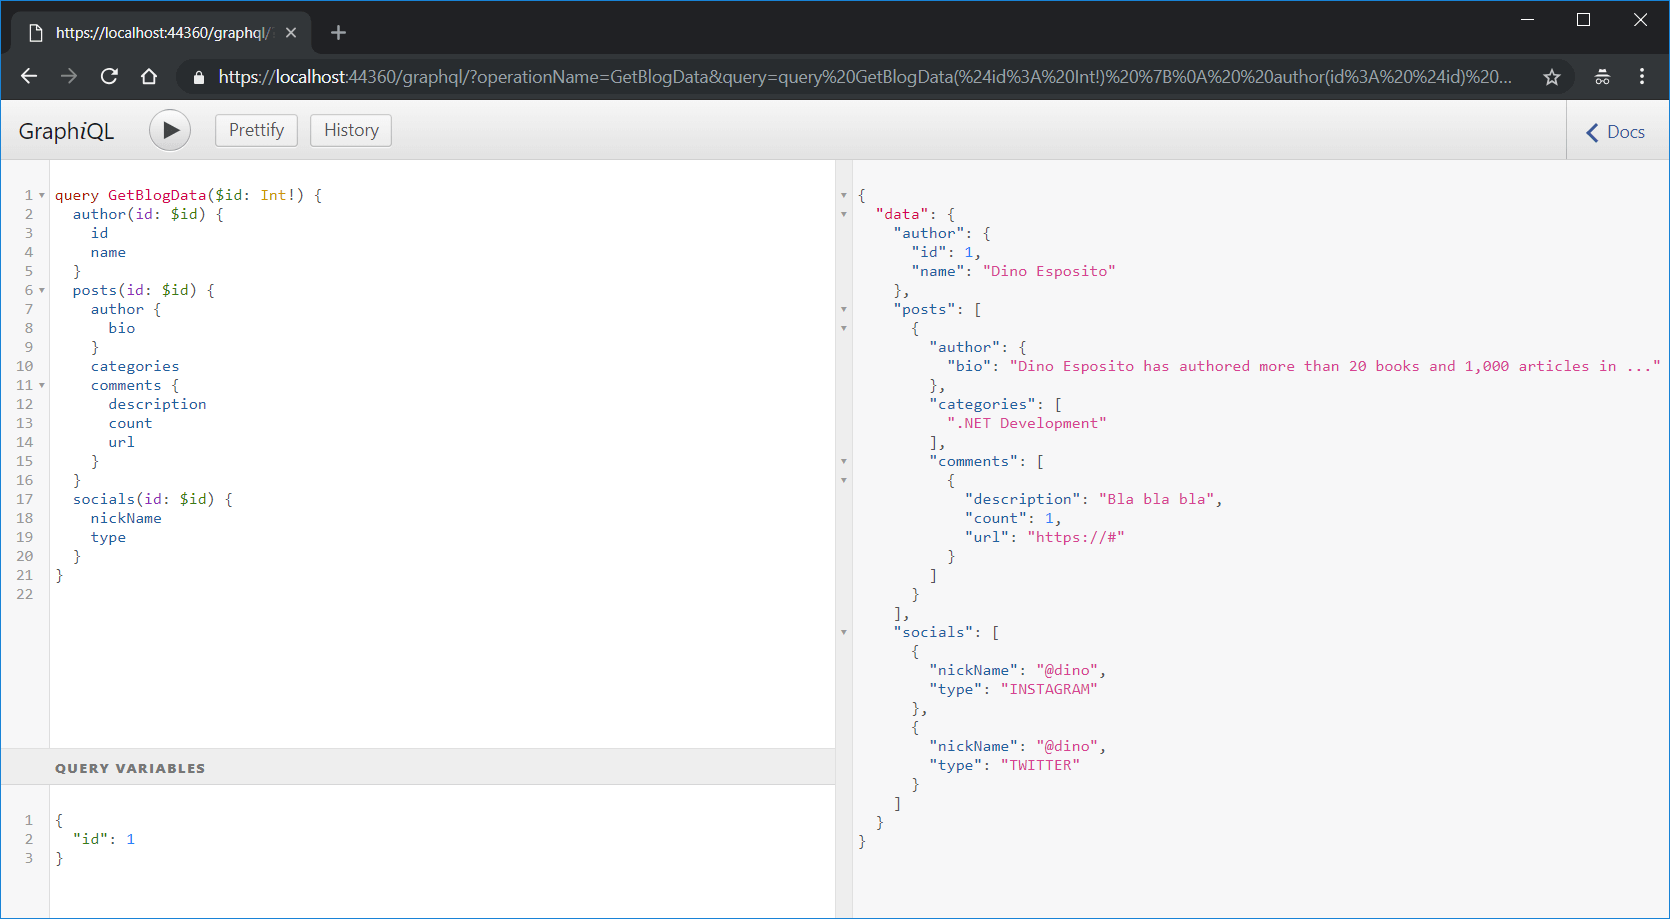Open the History panel
Screen dimensions: 1670x919
(x=351, y=130)
